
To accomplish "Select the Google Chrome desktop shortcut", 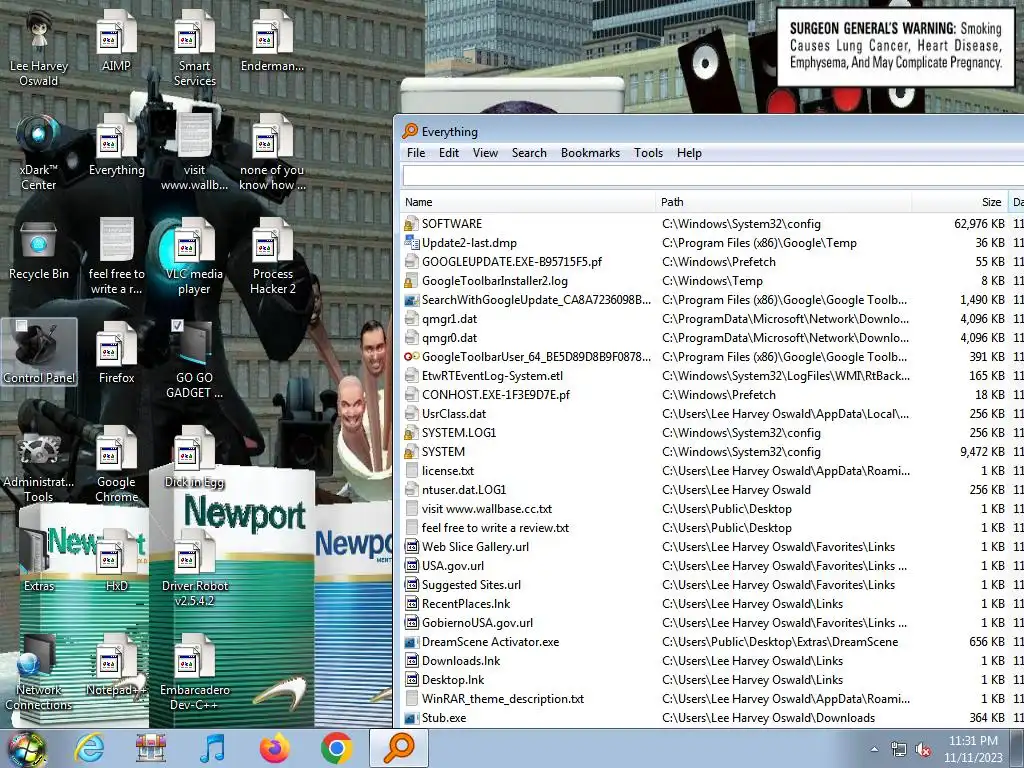I will point(116,464).
